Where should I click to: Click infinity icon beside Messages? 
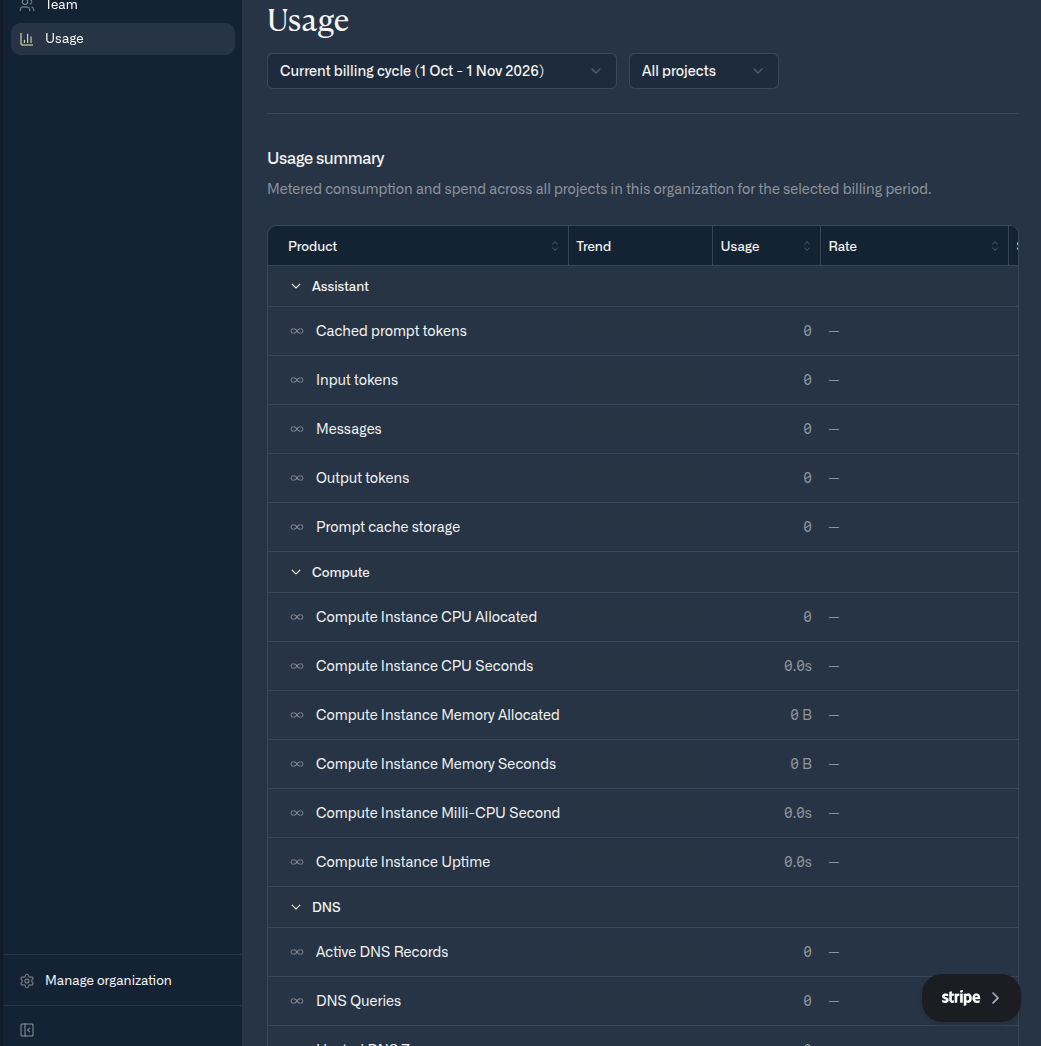pos(297,429)
